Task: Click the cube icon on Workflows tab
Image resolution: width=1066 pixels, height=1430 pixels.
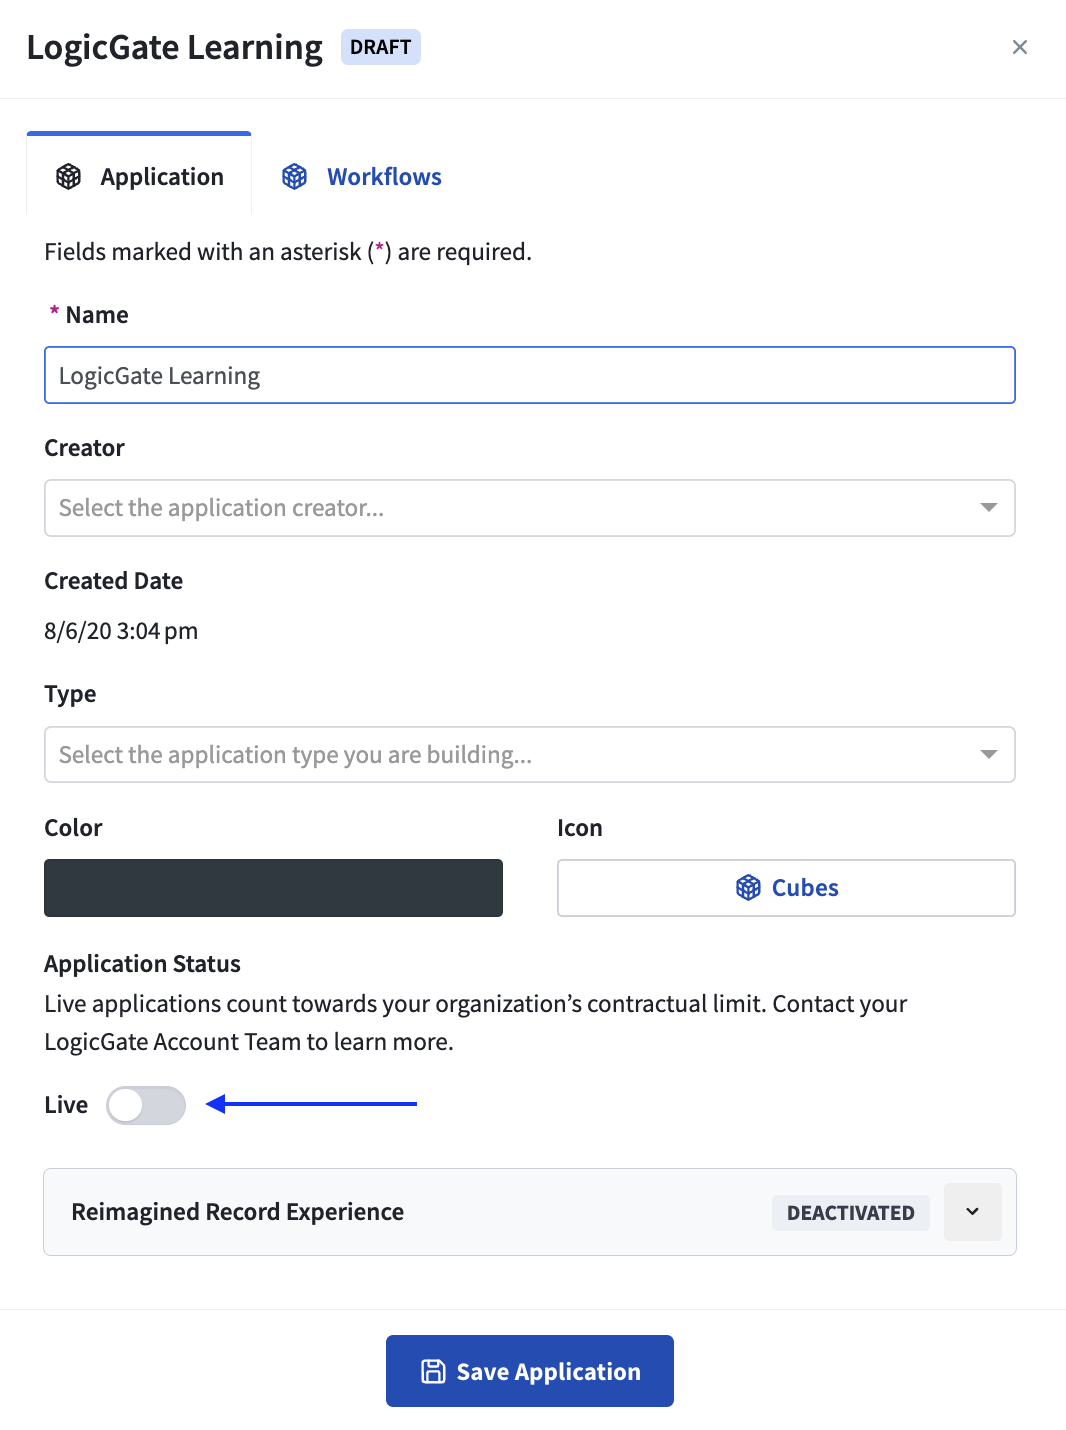Action: pos(294,177)
